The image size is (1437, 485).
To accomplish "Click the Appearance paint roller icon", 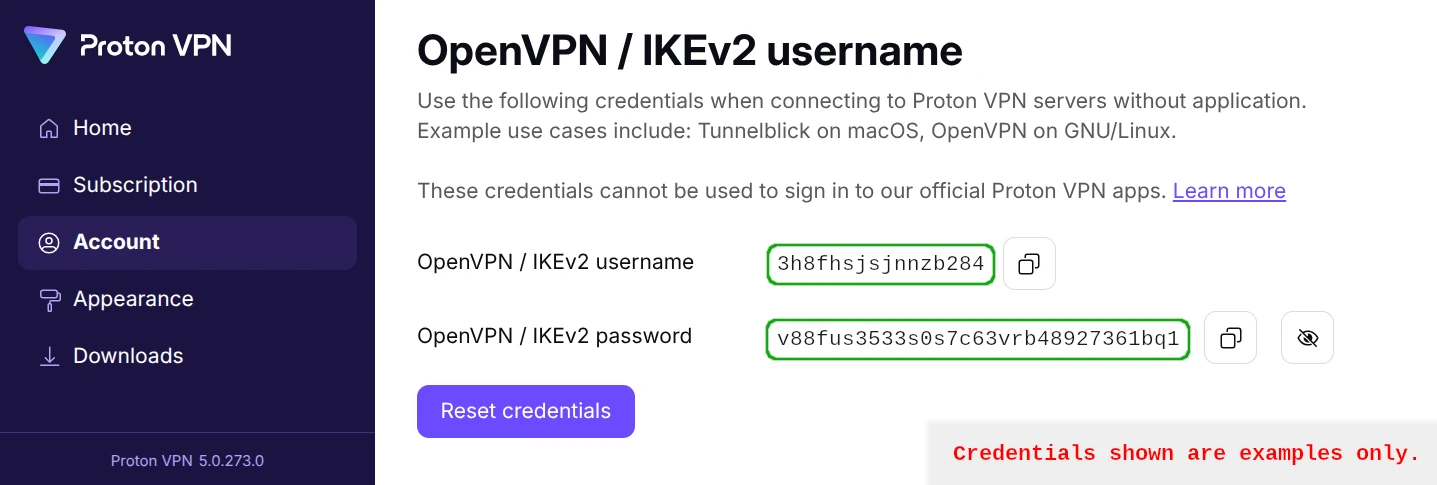I will click(x=49, y=299).
